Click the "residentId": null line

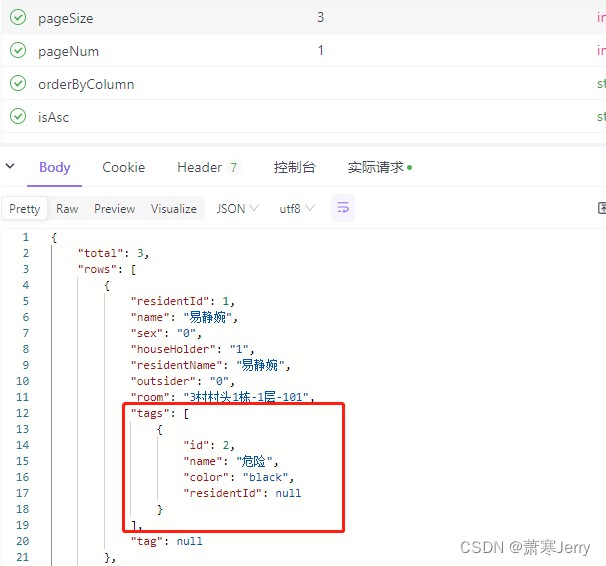(x=242, y=493)
